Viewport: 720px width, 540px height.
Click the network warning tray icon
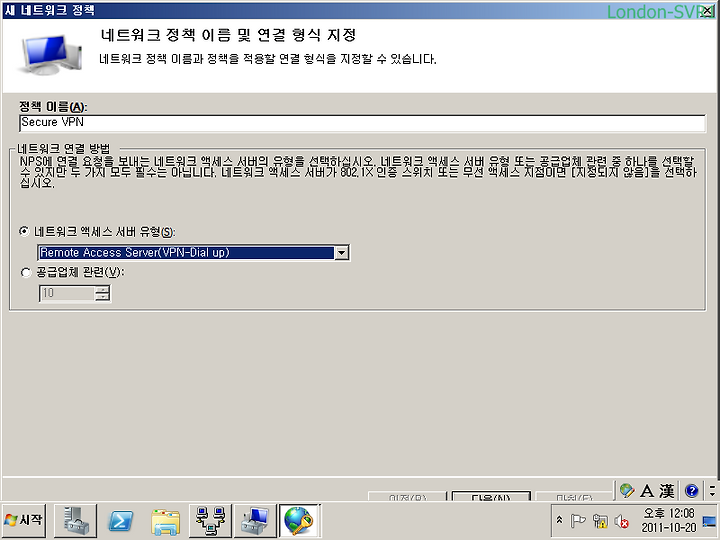pos(600,521)
